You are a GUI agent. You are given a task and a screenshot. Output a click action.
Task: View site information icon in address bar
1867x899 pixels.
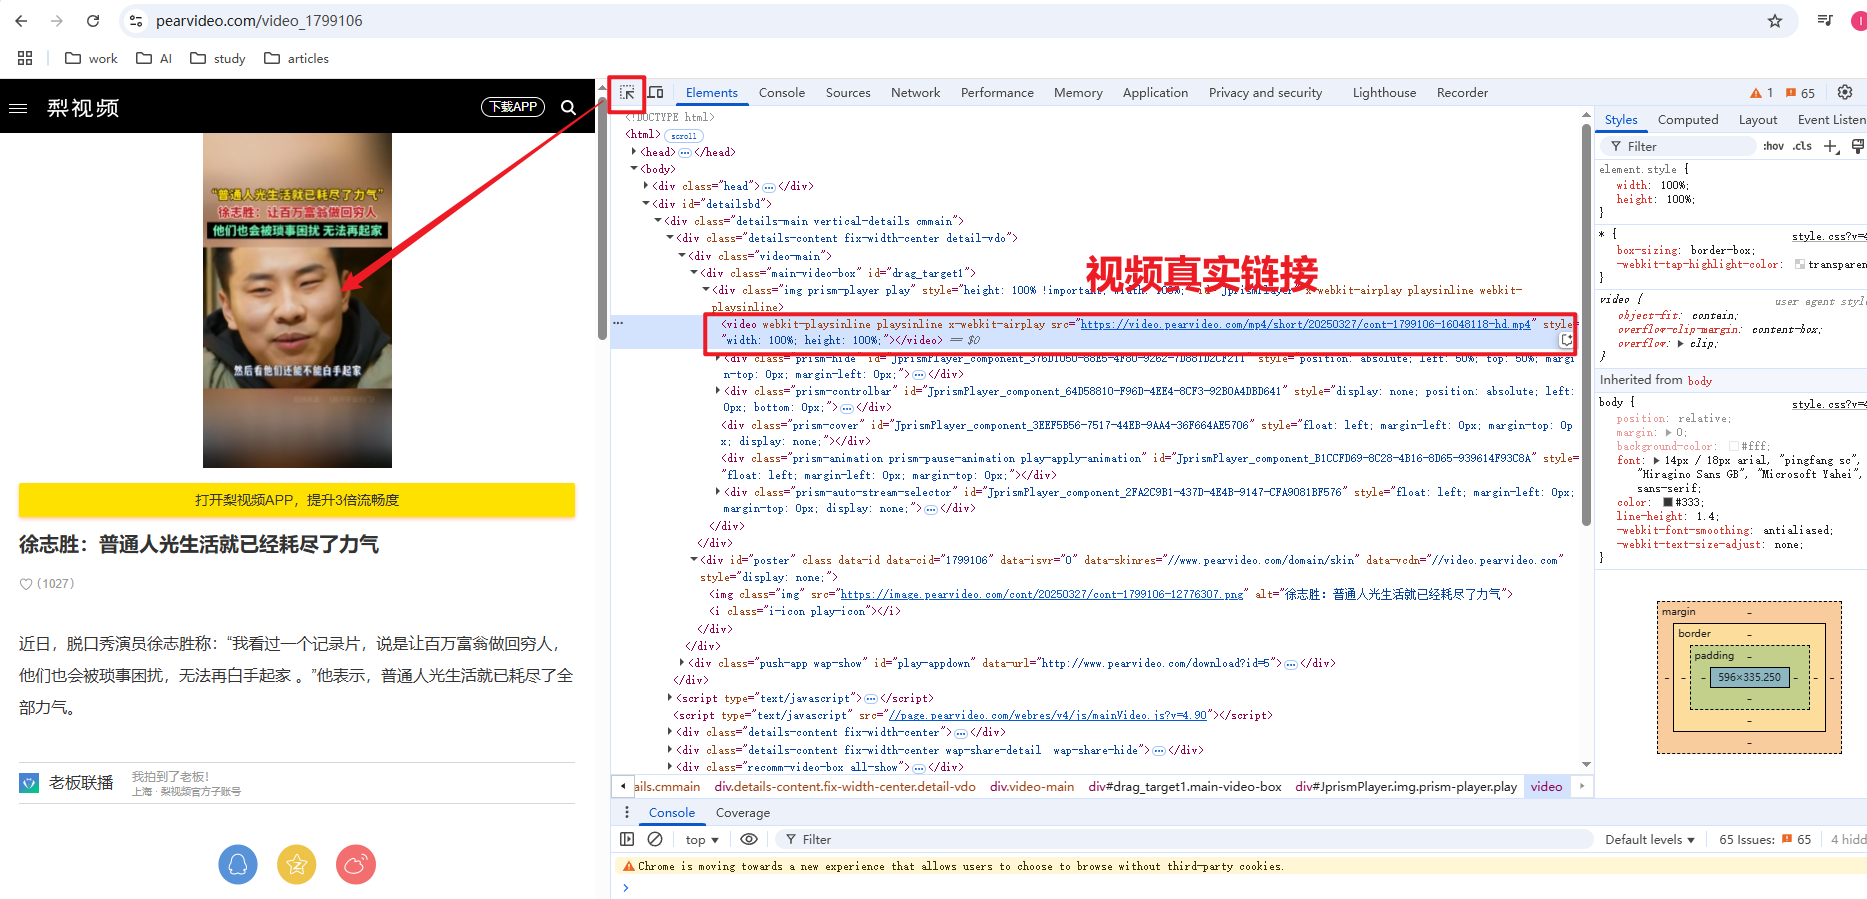click(137, 21)
